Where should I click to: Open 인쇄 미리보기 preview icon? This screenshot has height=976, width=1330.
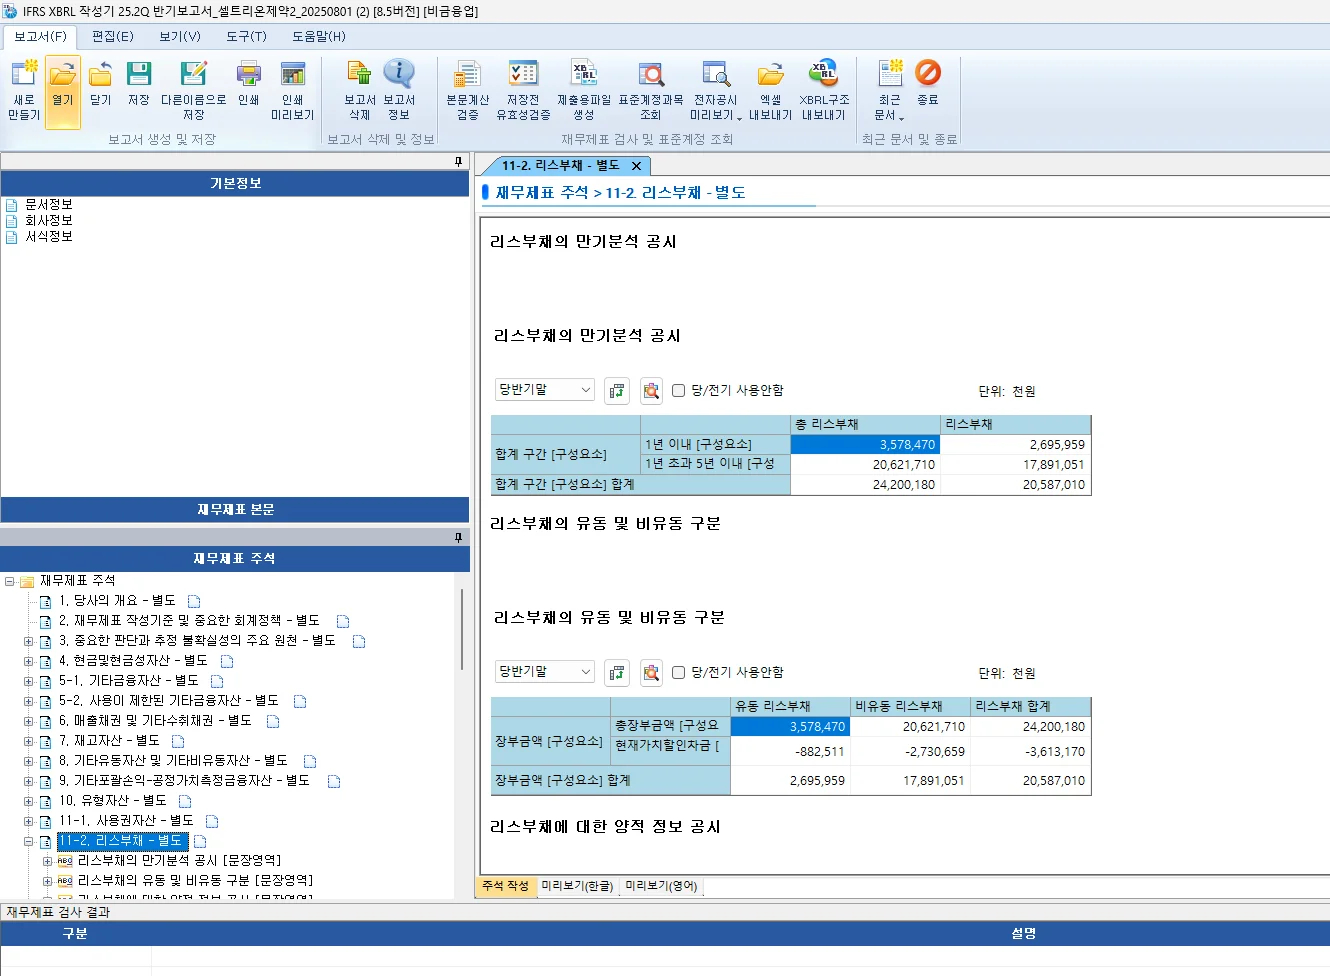click(291, 90)
